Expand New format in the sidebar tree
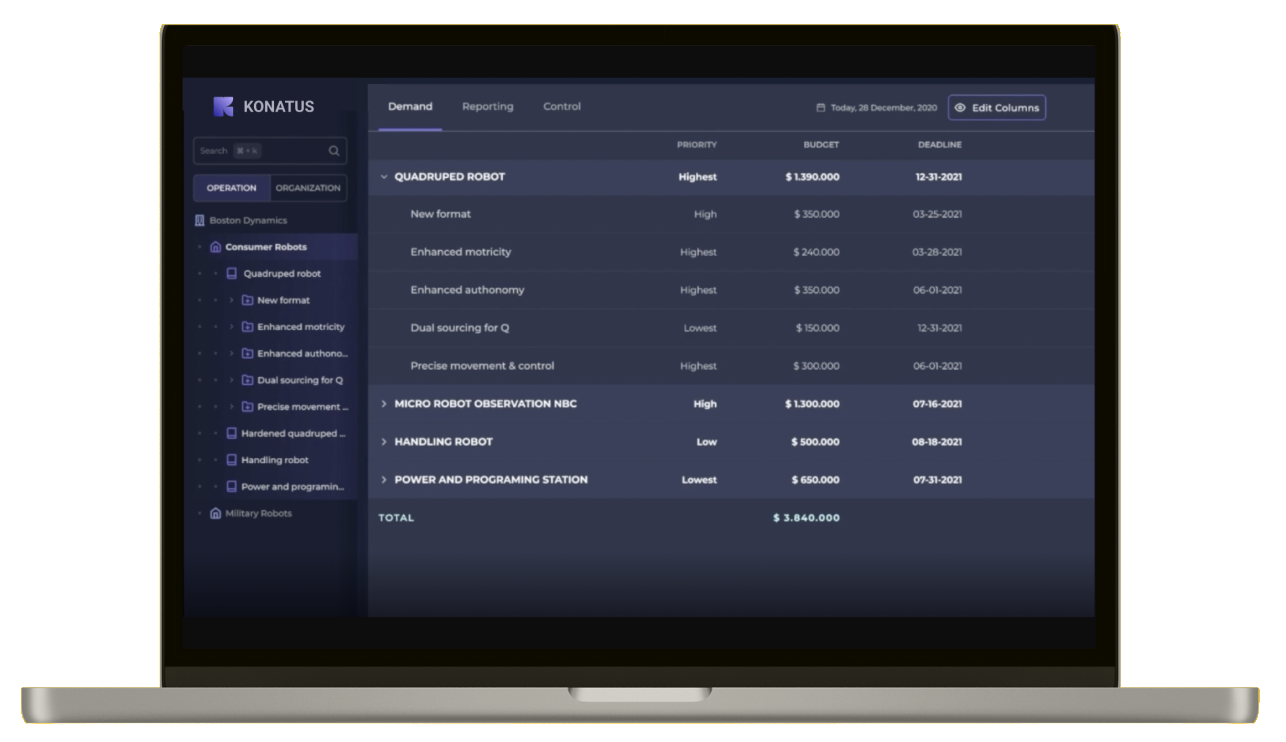This screenshot has height=742, width=1286. 232,300
